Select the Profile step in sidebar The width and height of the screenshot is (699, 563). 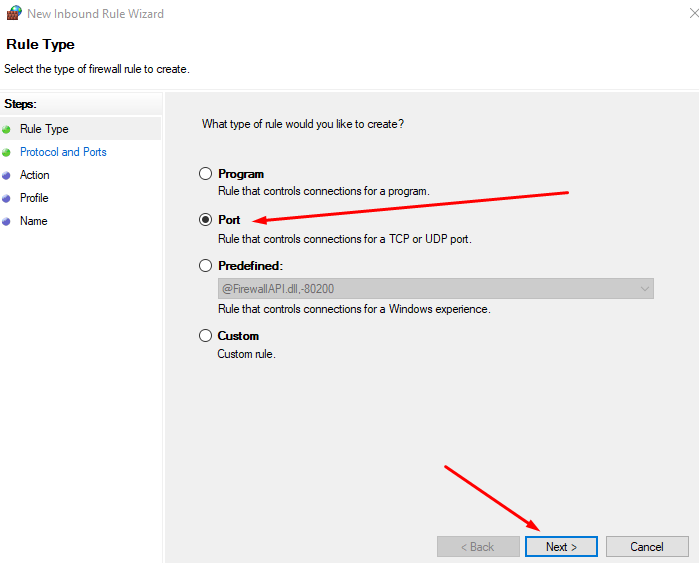[x=34, y=198]
